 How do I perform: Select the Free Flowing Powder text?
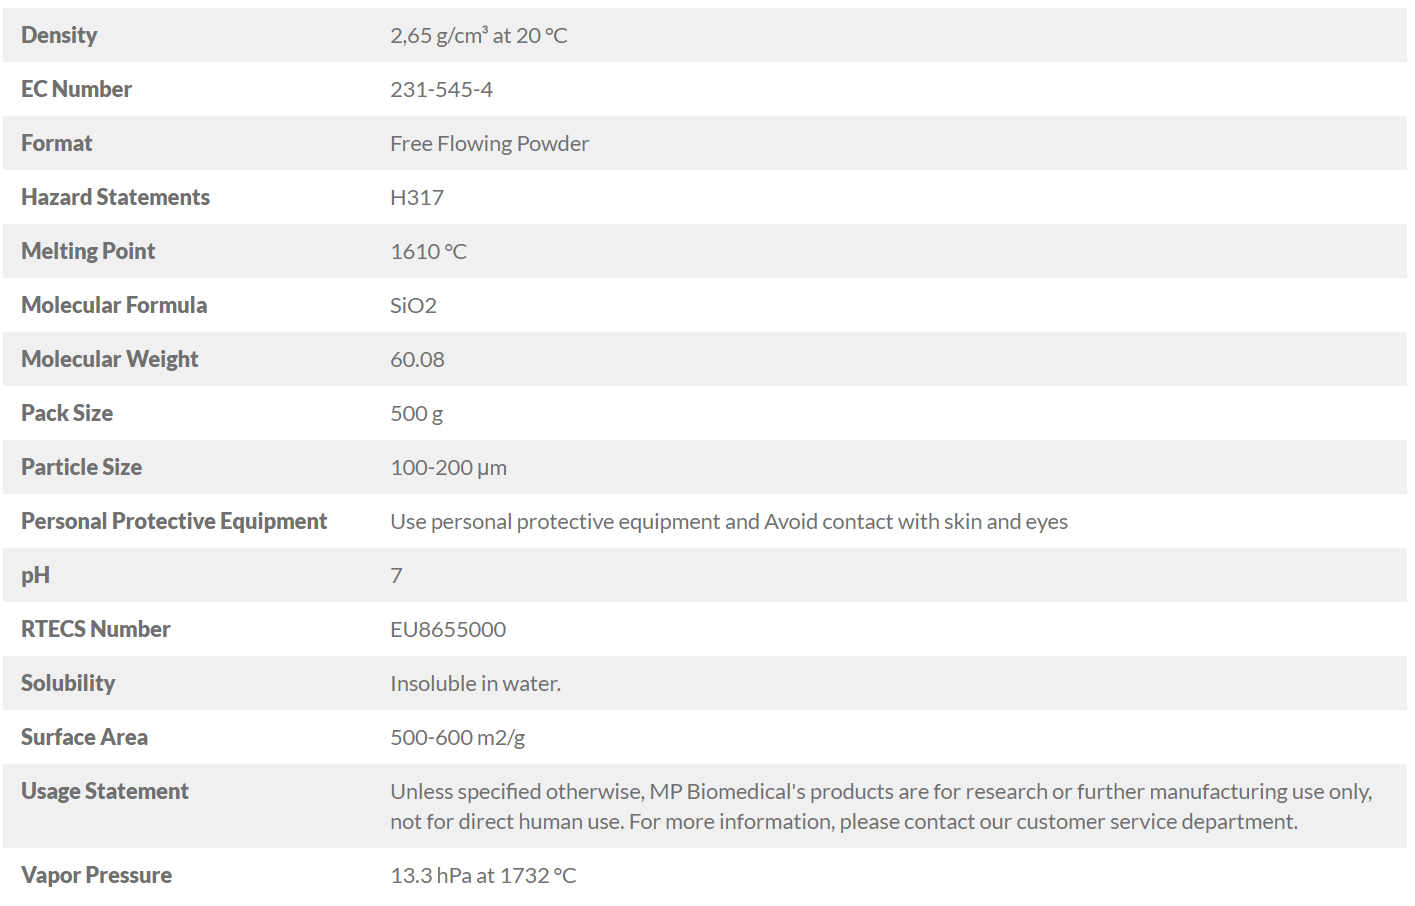coord(489,143)
